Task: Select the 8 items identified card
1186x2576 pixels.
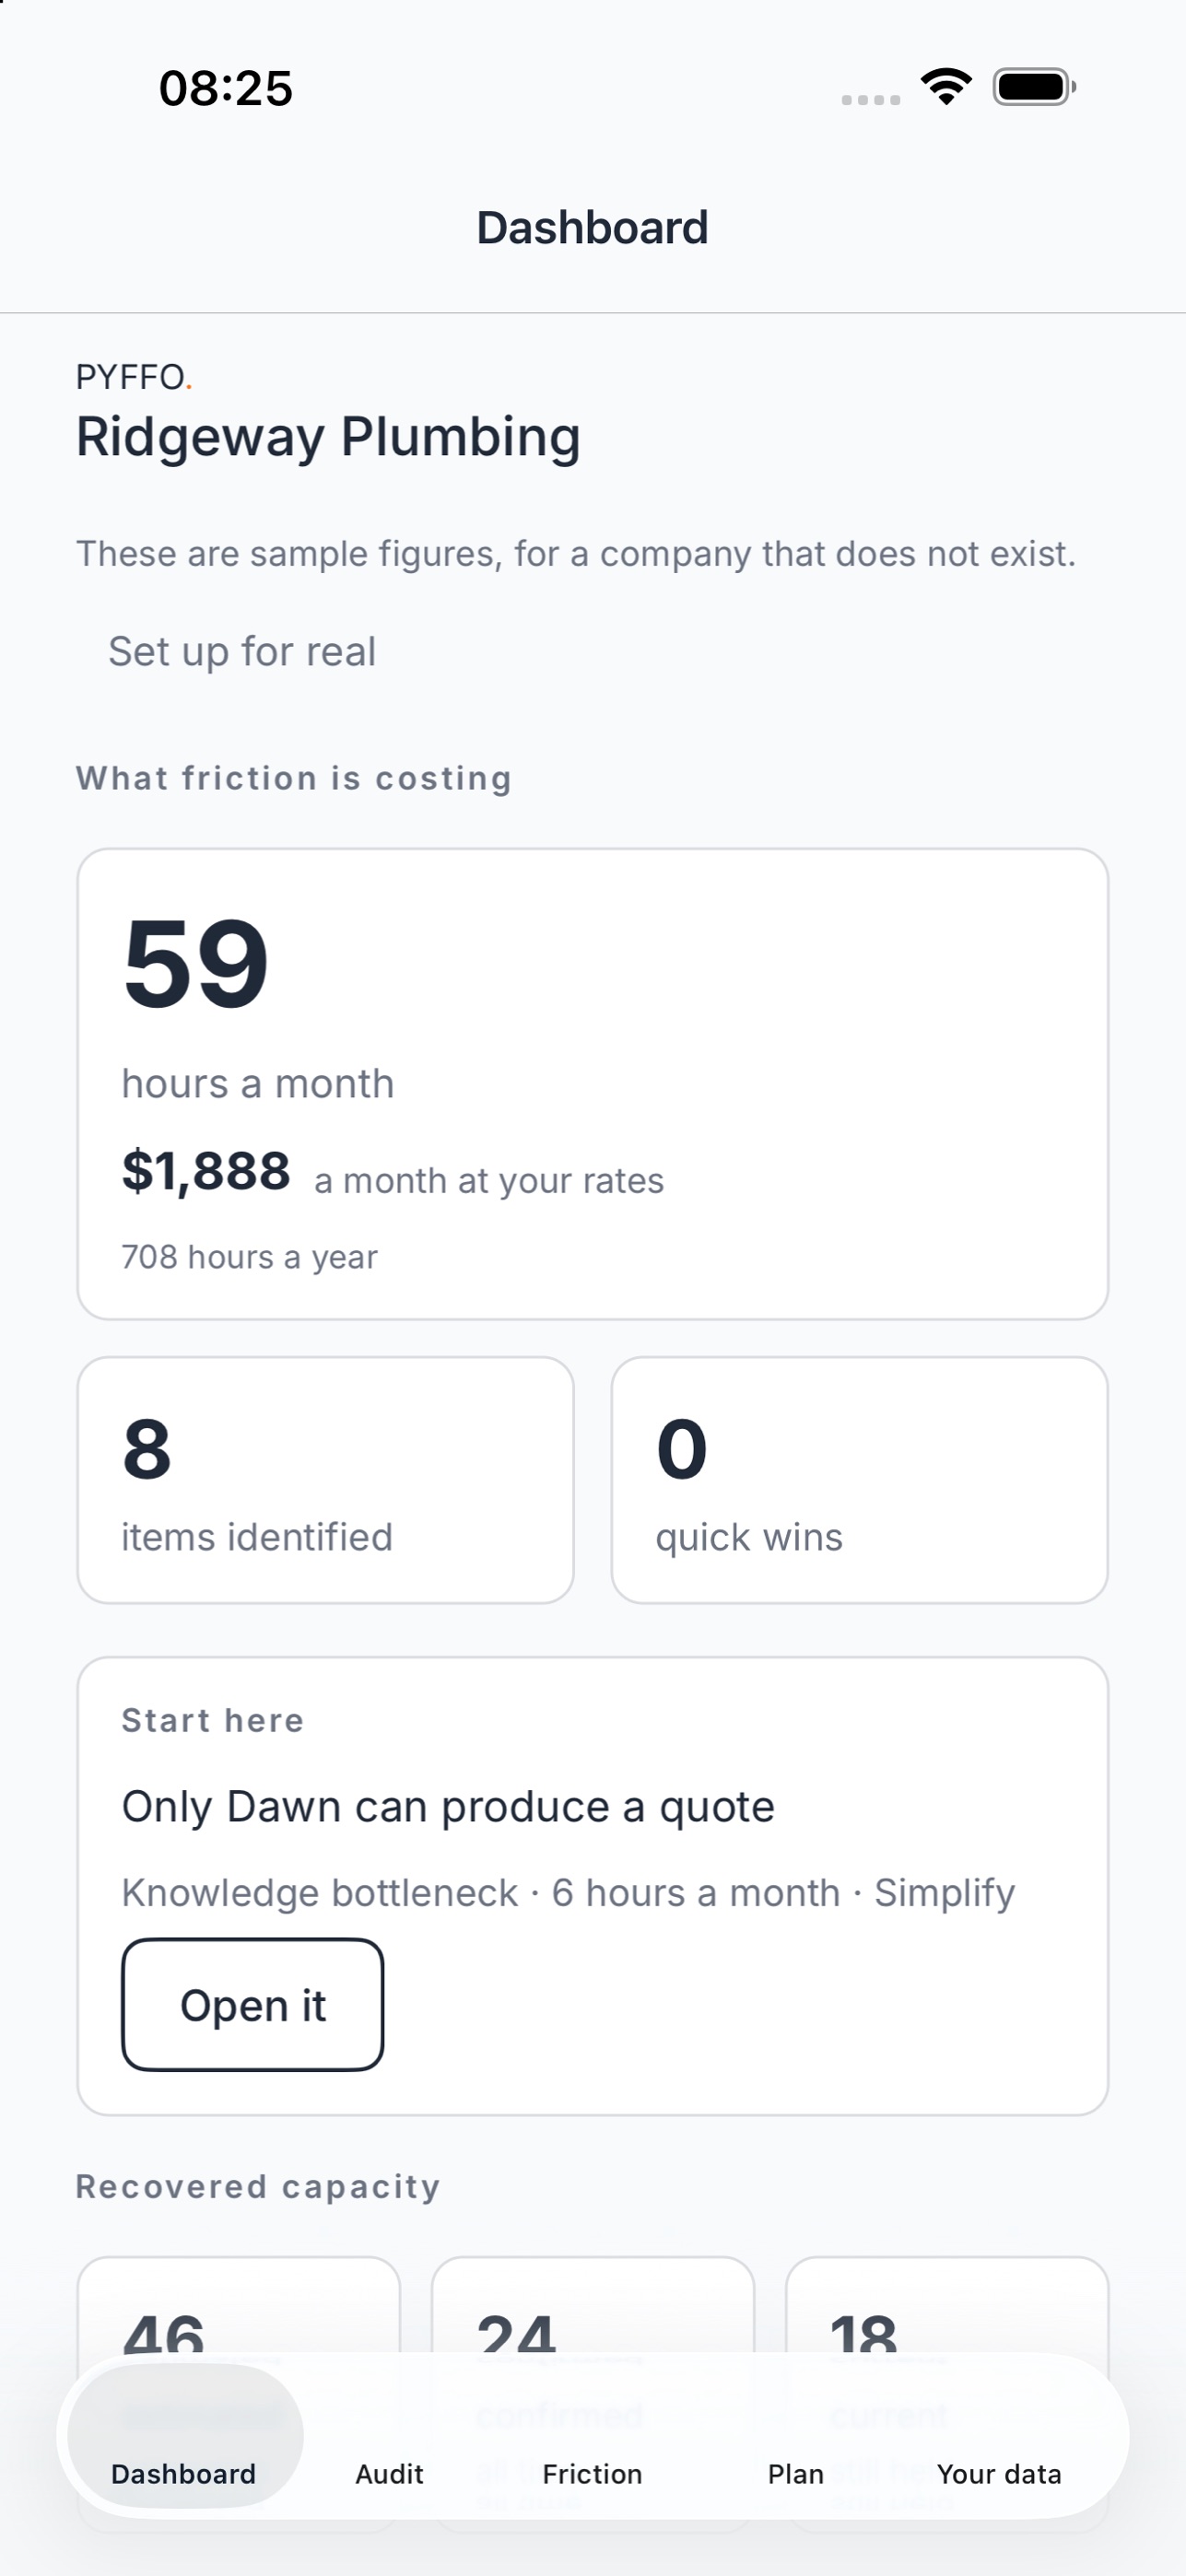Action: click(326, 1480)
